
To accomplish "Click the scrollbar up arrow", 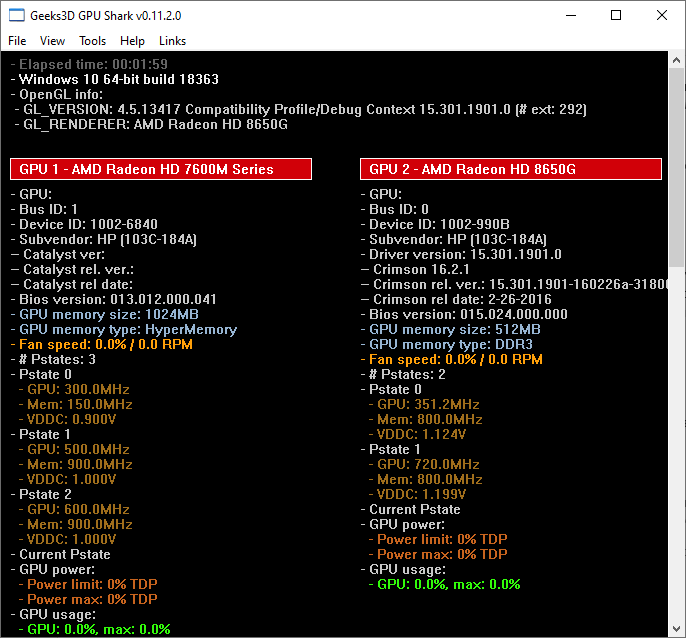I will point(677,60).
